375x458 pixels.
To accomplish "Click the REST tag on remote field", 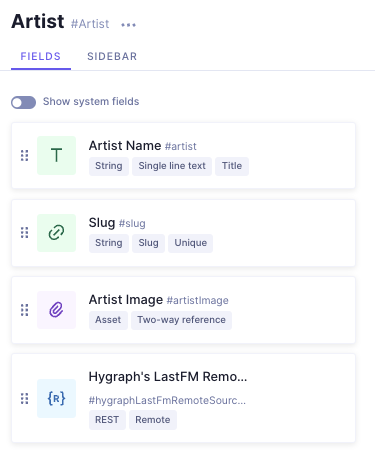I will point(107,420).
